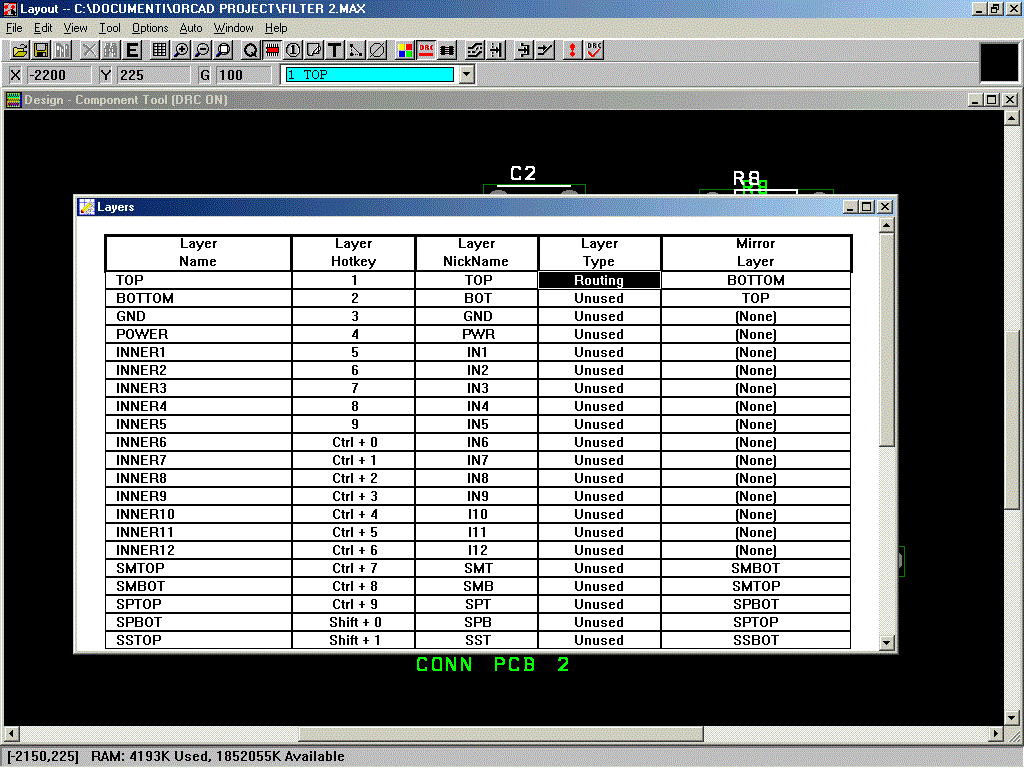Viewport: 1024px width, 768px height.
Task: Open the File menu
Action: [14, 28]
